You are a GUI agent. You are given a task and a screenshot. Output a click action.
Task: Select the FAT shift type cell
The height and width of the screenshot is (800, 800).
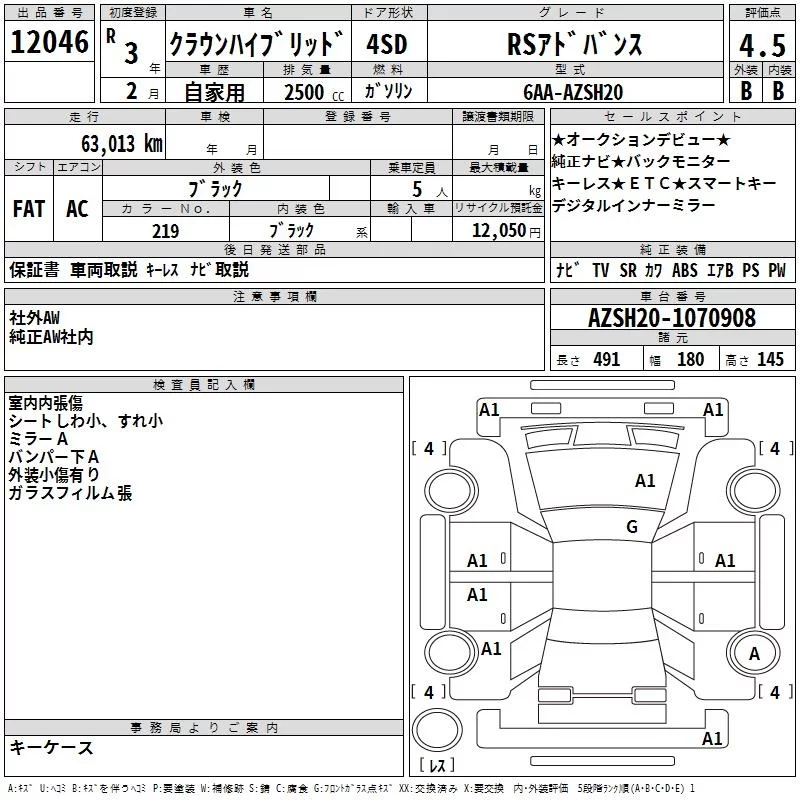click(x=28, y=209)
